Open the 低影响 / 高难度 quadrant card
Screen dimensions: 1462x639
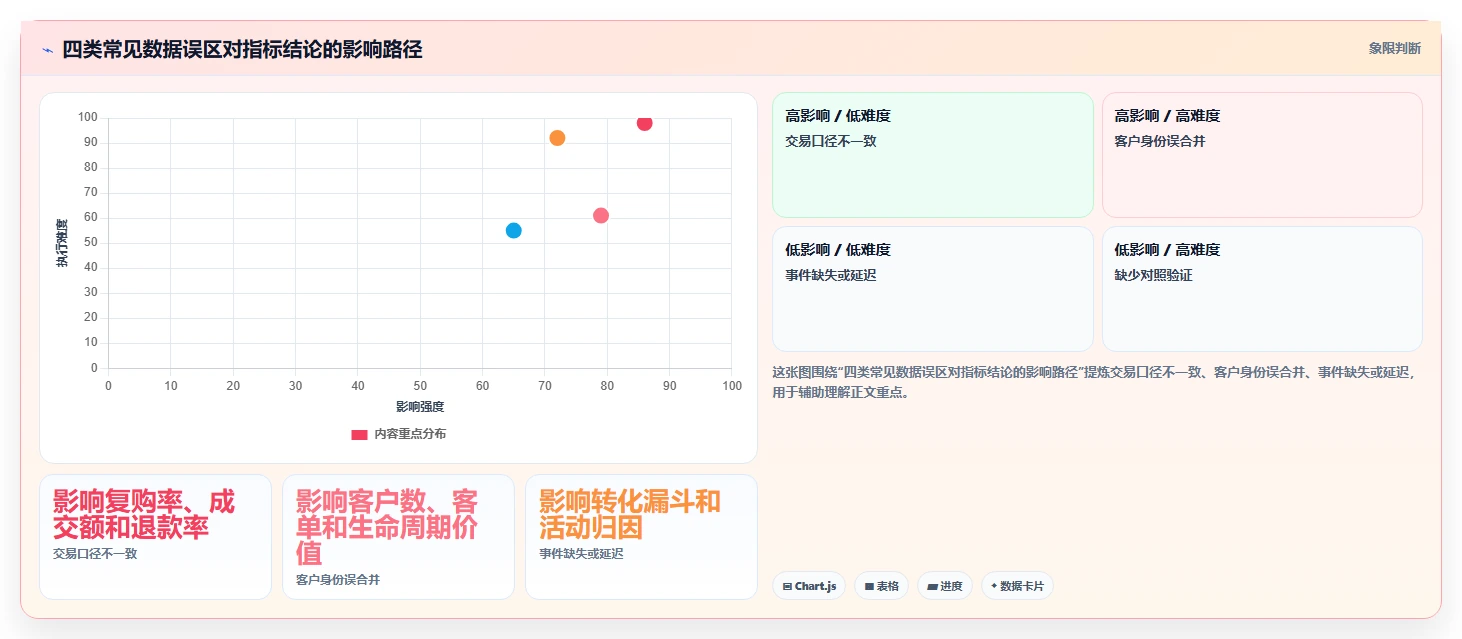[1262, 289]
